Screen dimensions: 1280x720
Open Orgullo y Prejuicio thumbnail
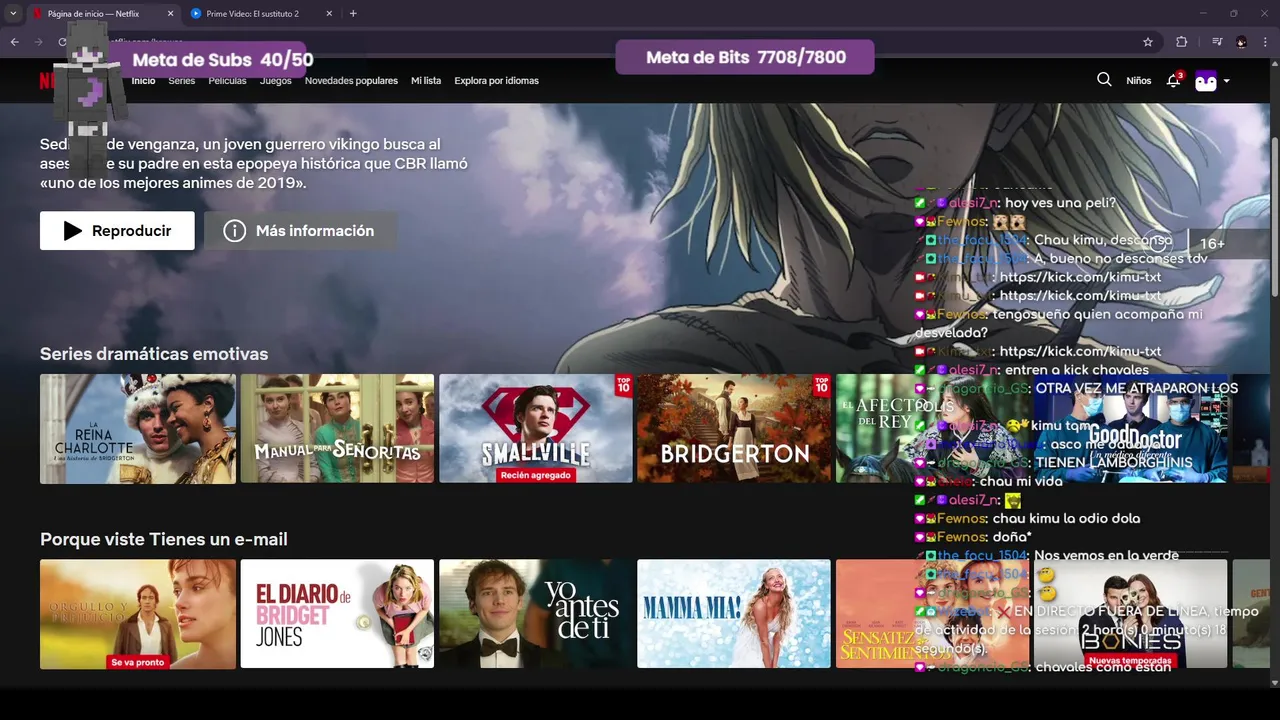[138, 614]
